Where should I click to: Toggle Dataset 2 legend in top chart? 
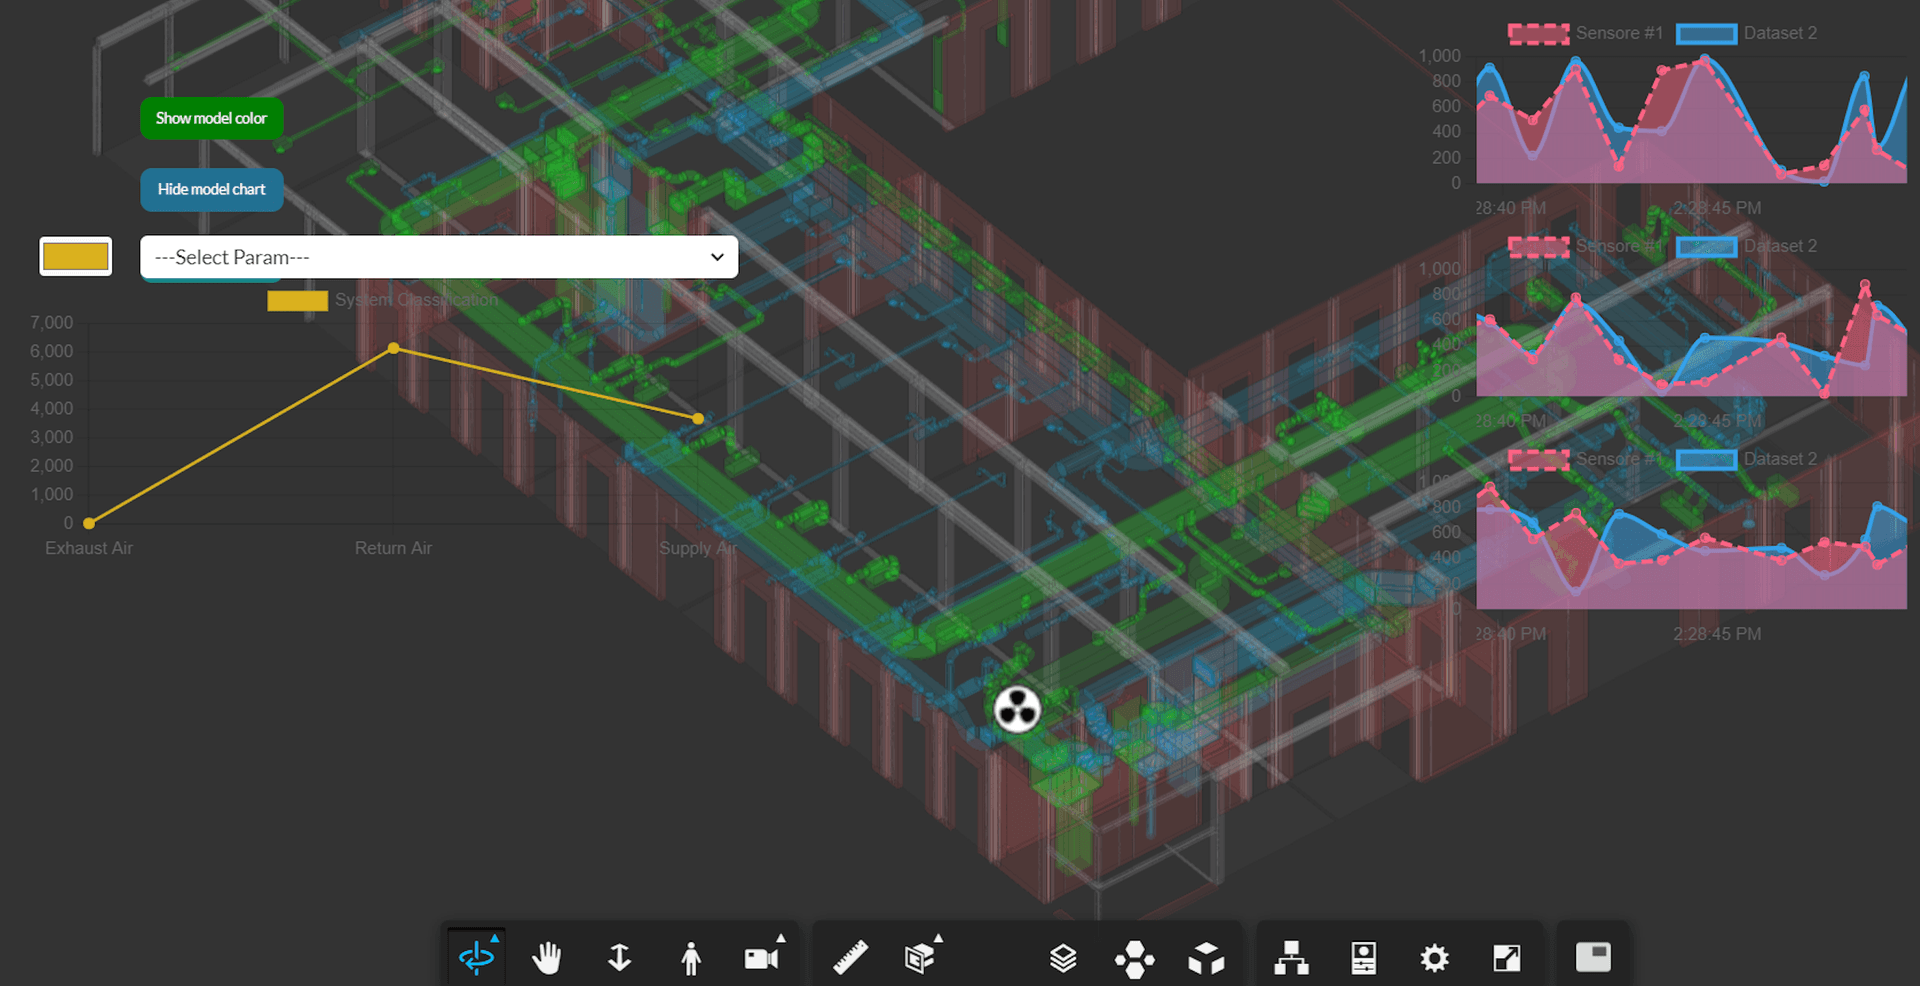pyautogui.click(x=1747, y=33)
